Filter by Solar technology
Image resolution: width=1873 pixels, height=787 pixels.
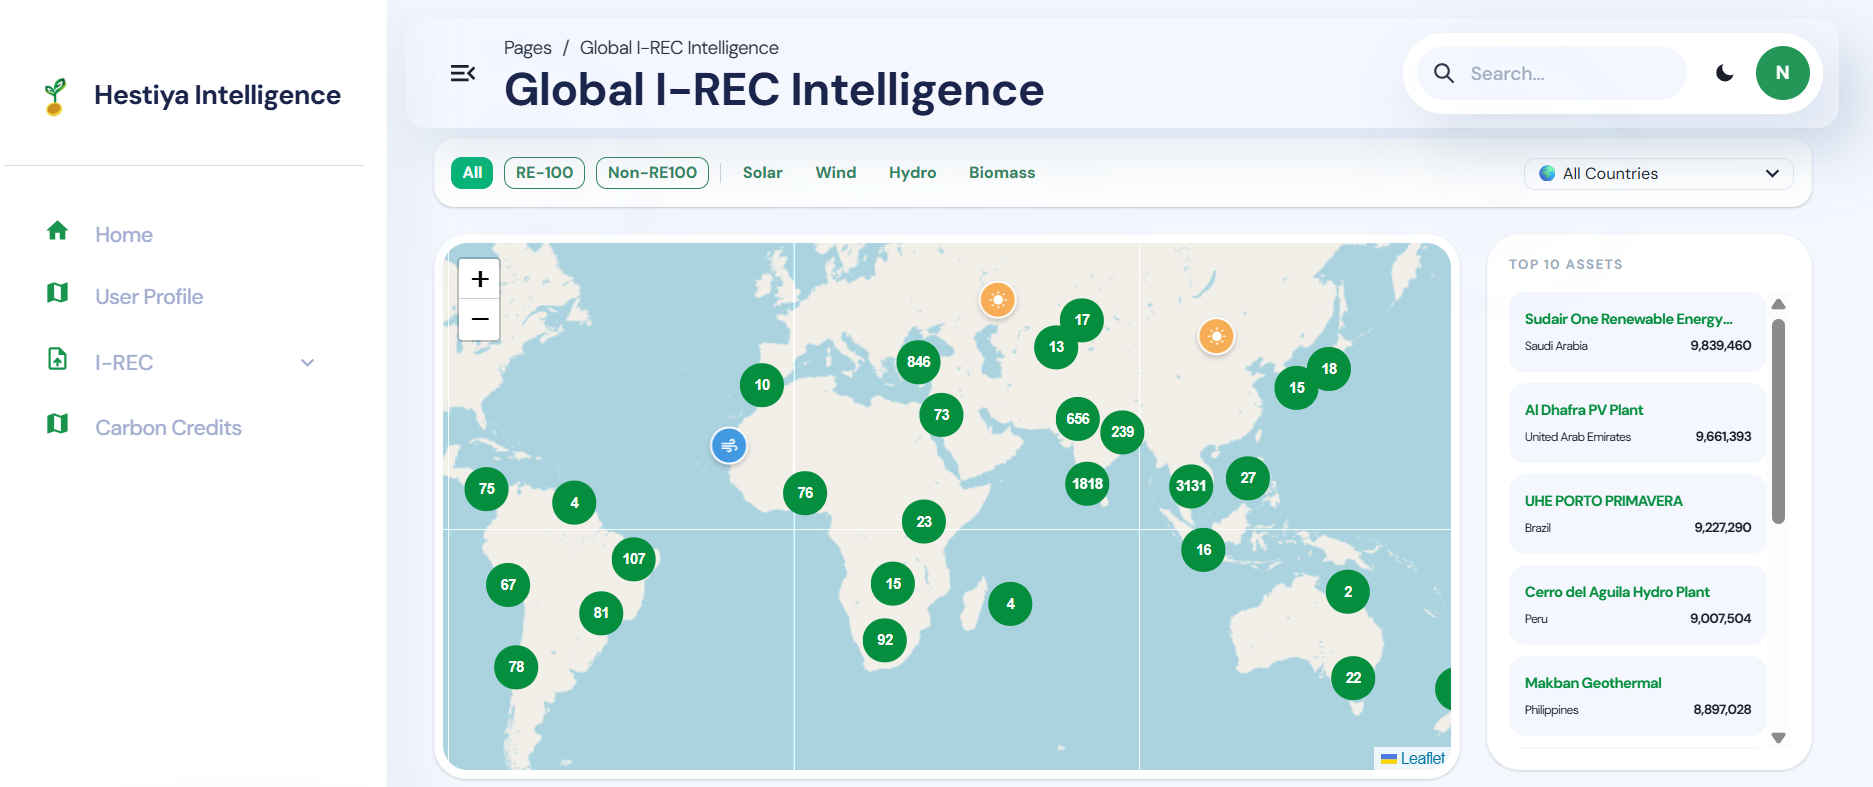point(762,173)
